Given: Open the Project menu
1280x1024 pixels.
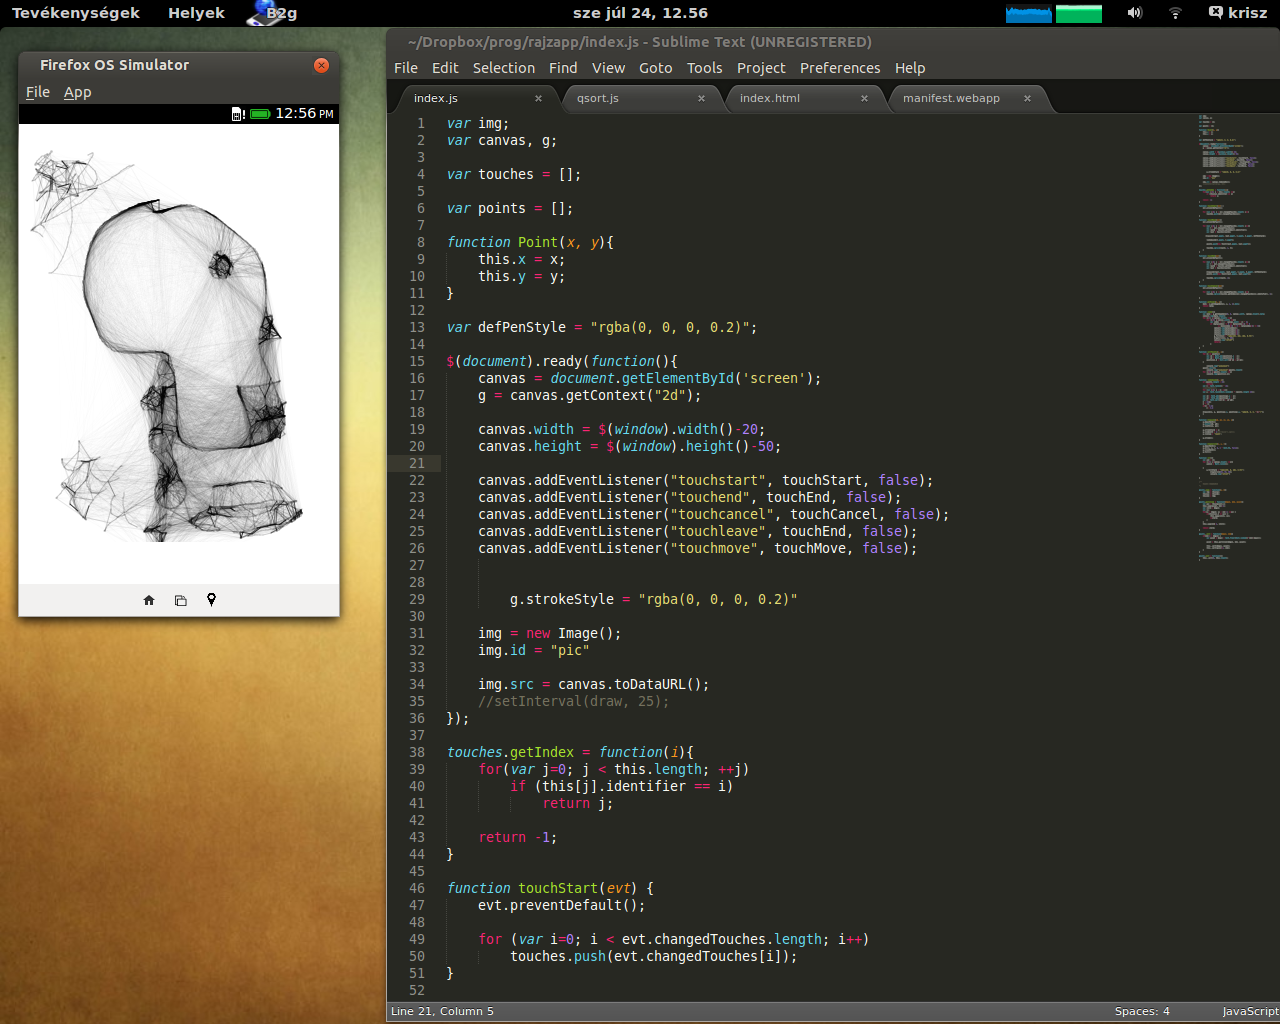Looking at the screenshot, I should 761,68.
